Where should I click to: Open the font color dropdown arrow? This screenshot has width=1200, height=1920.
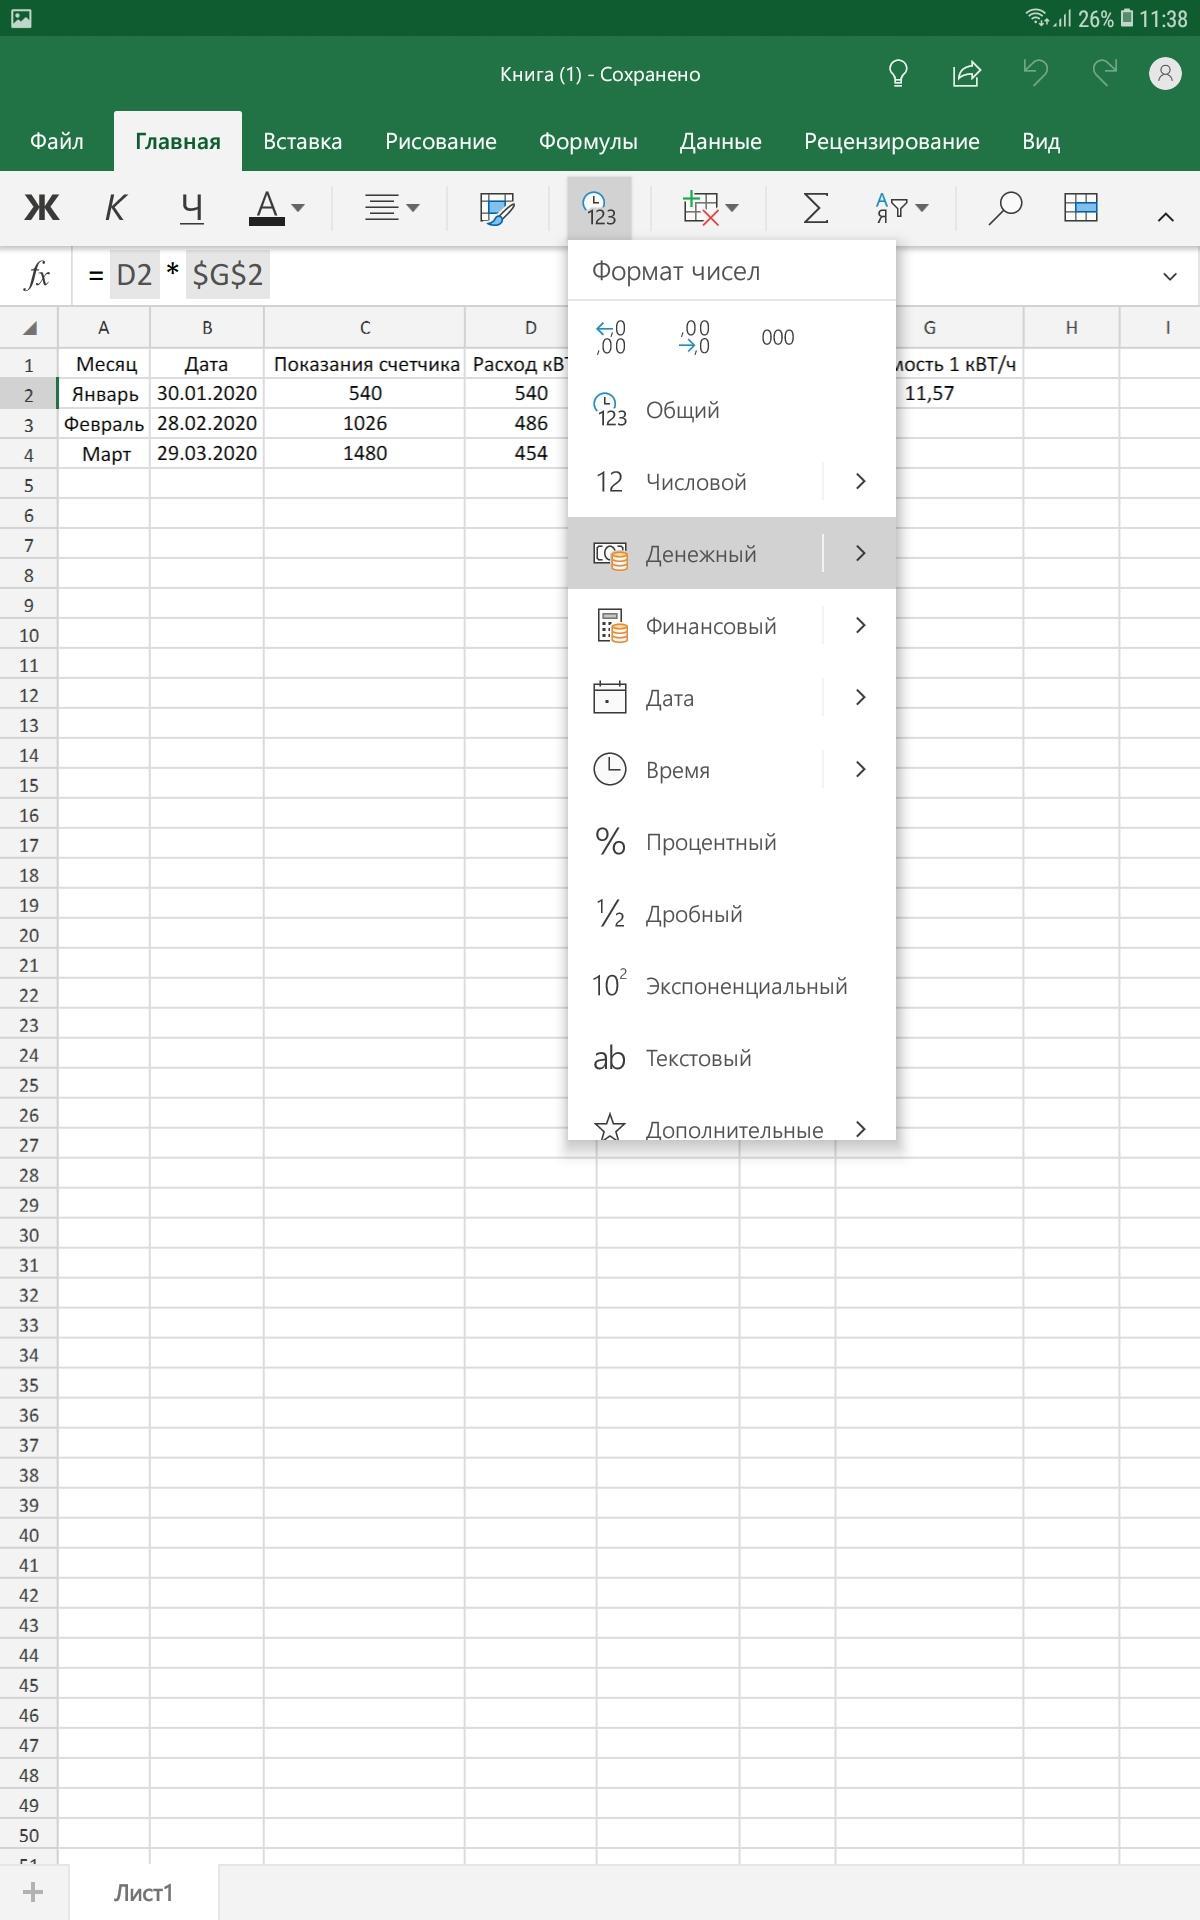(298, 208)
